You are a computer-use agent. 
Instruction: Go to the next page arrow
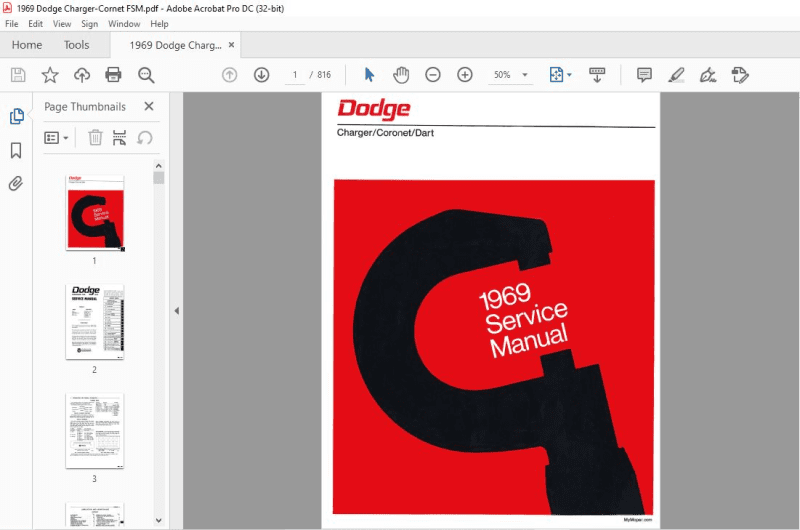coord(262,75)
